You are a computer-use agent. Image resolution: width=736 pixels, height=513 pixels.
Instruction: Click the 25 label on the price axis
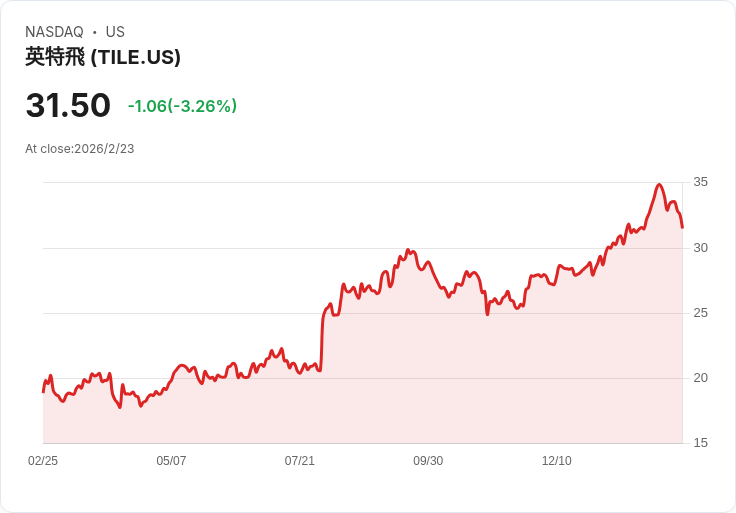click(701, 313)
